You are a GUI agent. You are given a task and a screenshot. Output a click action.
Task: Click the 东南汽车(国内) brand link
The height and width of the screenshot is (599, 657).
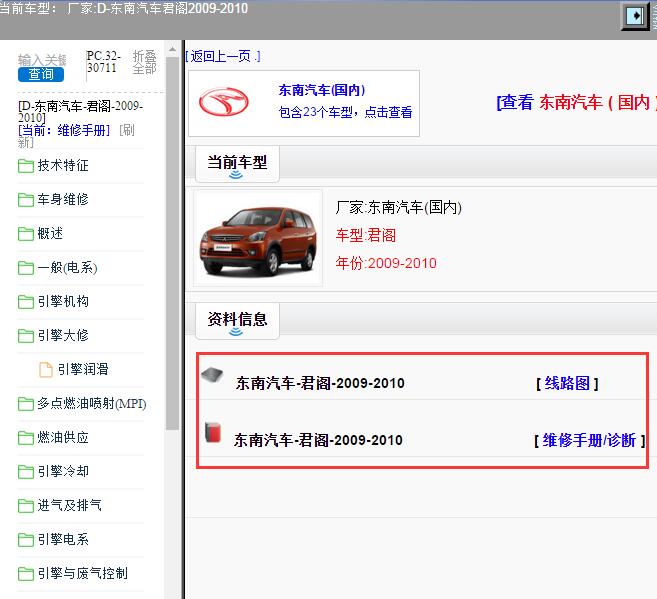coord(322,90)
